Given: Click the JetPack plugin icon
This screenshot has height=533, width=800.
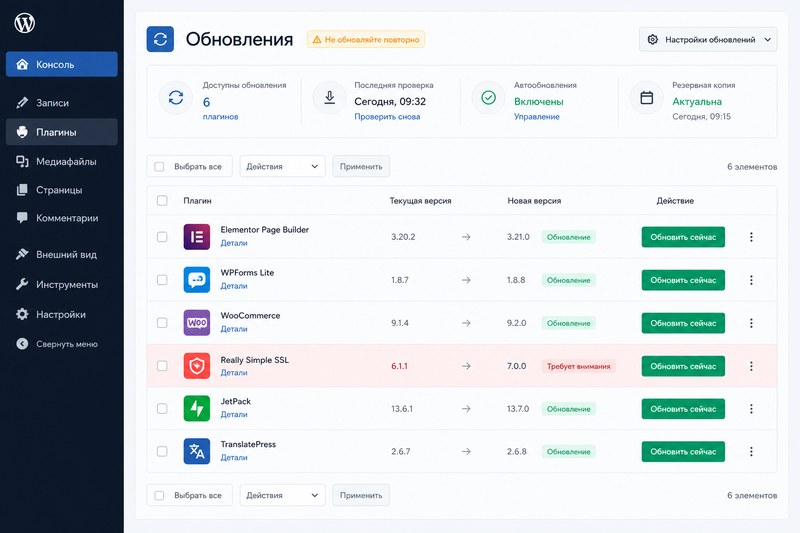Looking at the screenshot, I should pos(196,409).
